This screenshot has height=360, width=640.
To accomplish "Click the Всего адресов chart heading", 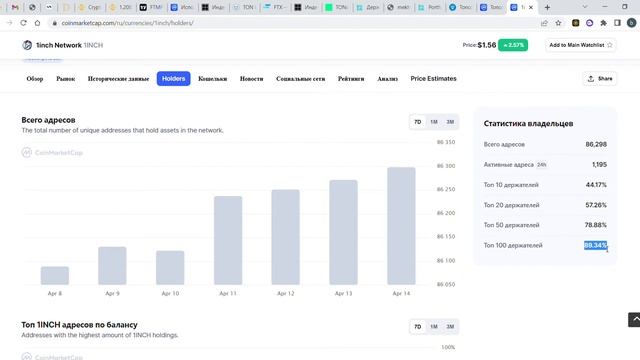I will click(48, 120).
